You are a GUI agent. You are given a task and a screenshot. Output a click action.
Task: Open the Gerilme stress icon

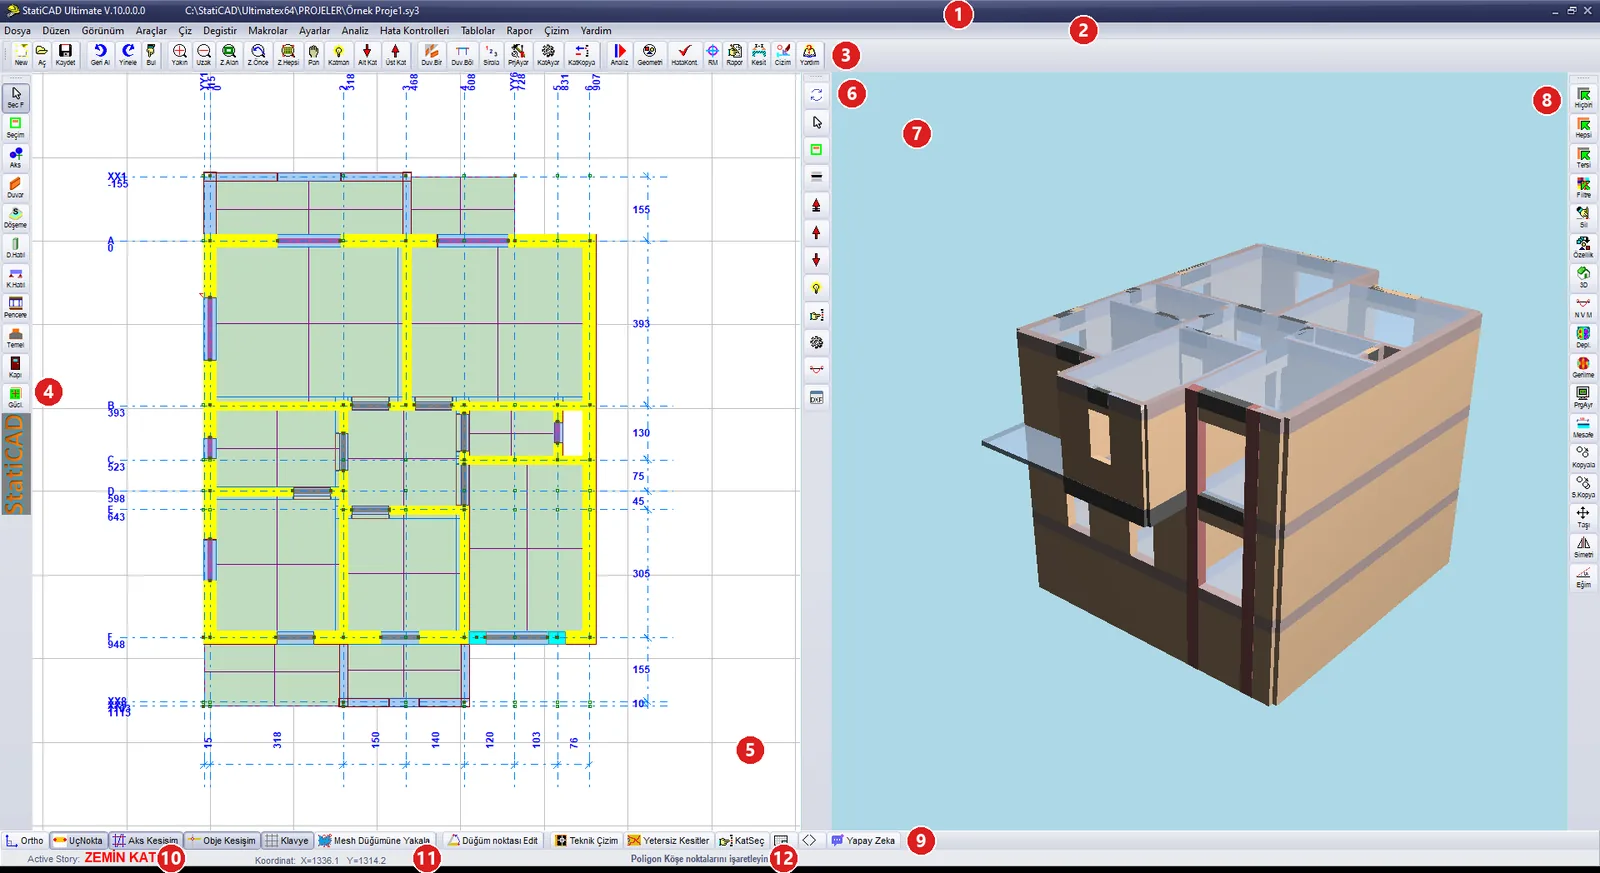pyautogui.click(x=1583, y=367)
